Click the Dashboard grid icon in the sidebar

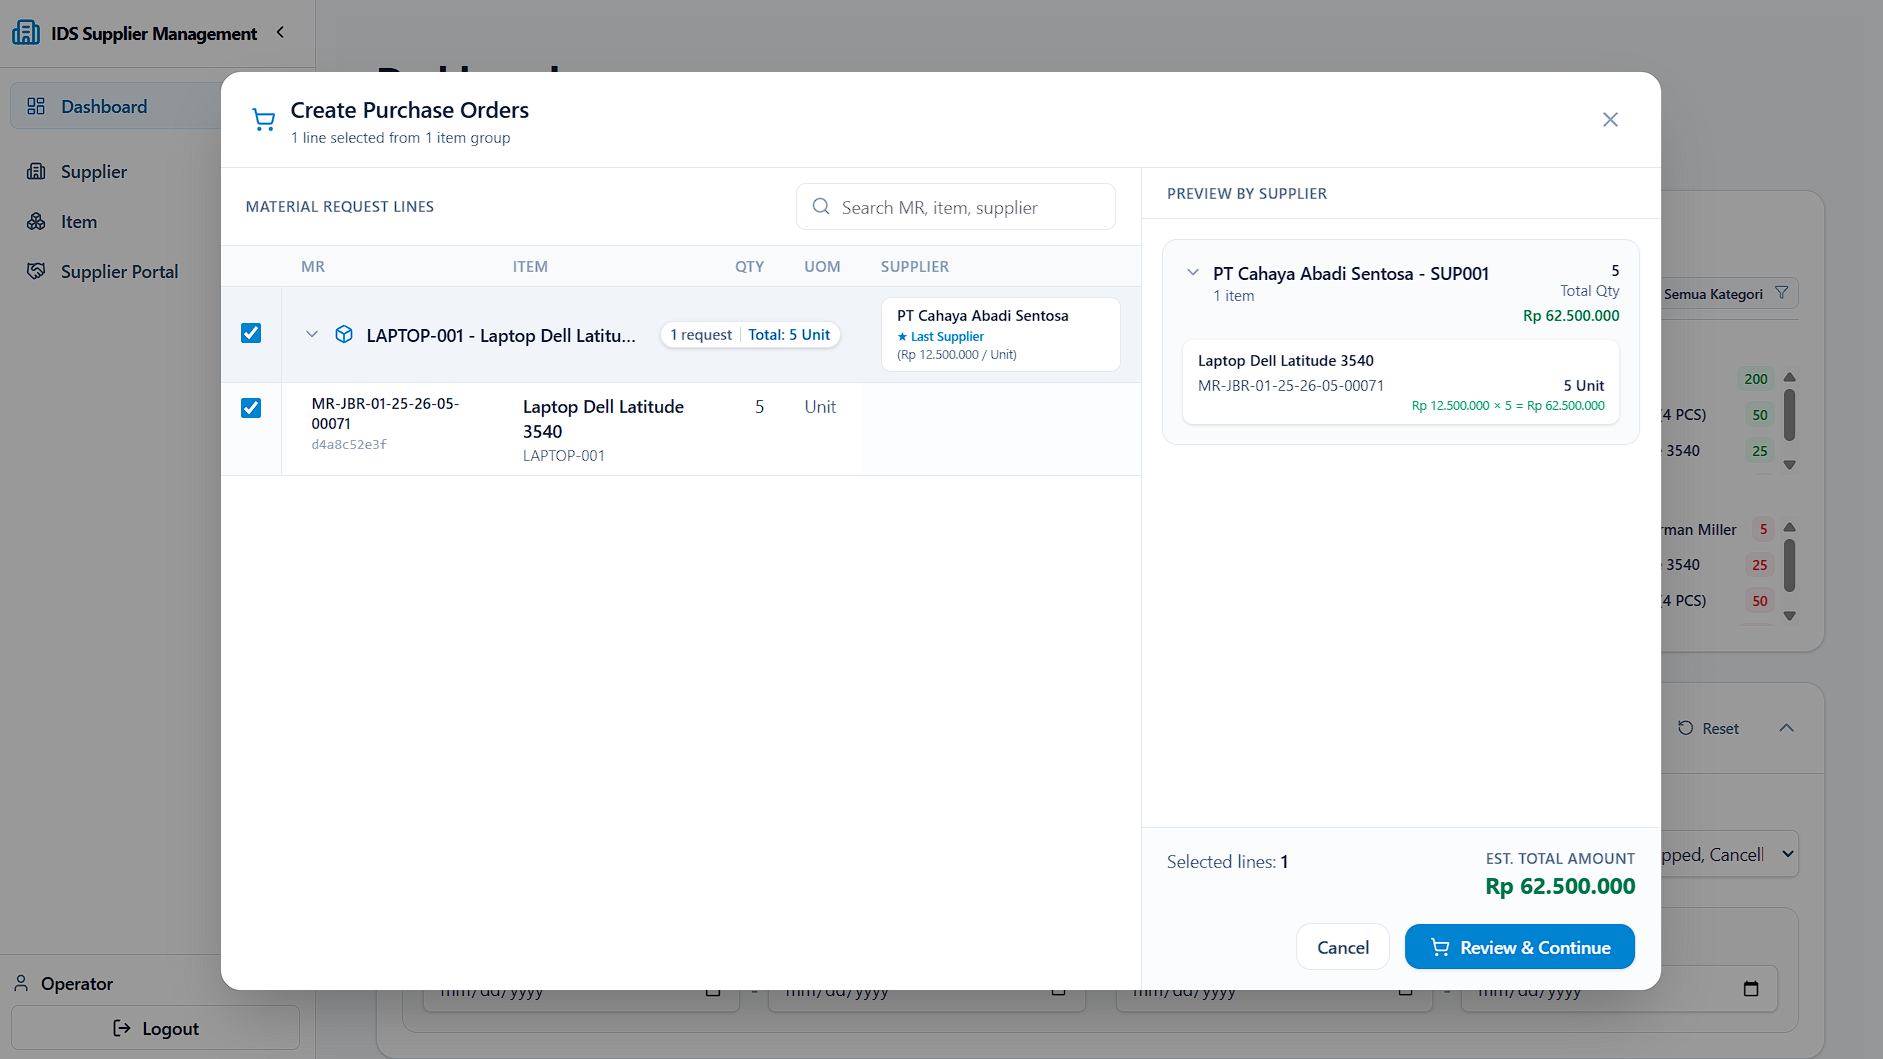(x=36, y=106)
